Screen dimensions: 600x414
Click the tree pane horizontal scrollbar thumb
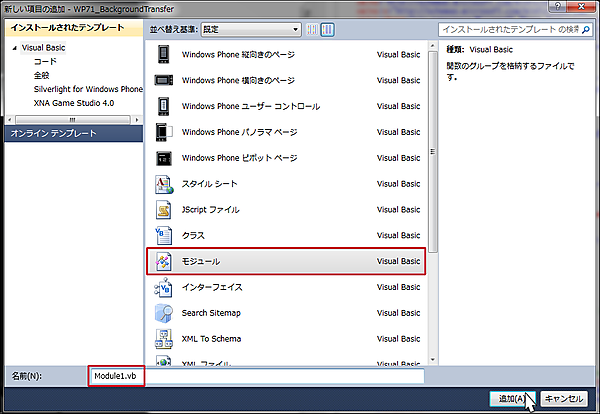click(x=73, y=120)
